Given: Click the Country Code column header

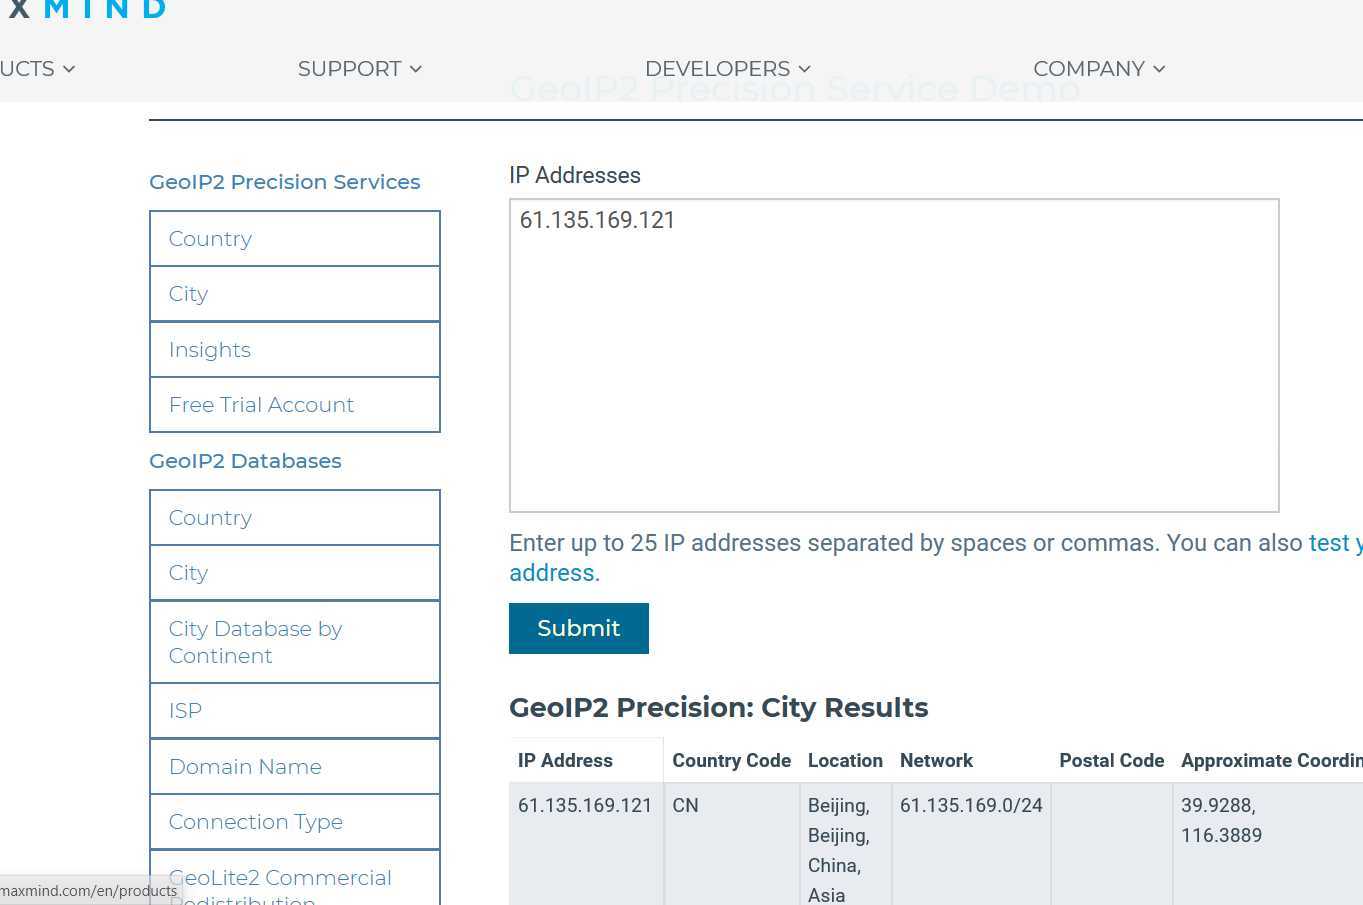Looking at the screenshot, I should [732, 761].
